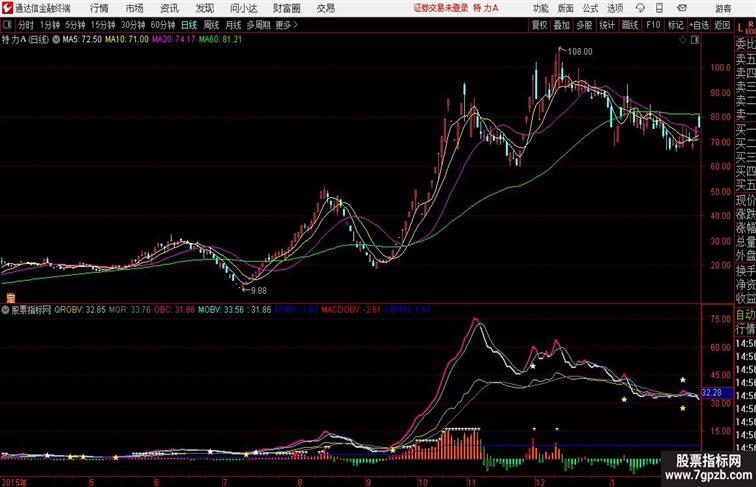Click the diamond icon above the price axis
This screenshot has width=756, height=487.
(683, 40)
